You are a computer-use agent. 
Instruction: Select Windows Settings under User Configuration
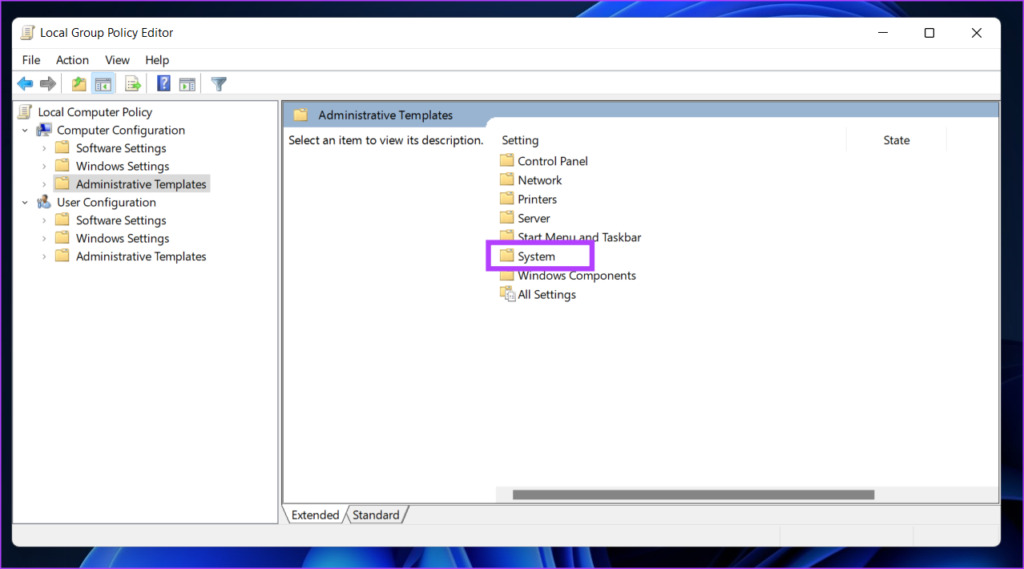point(122,238)
